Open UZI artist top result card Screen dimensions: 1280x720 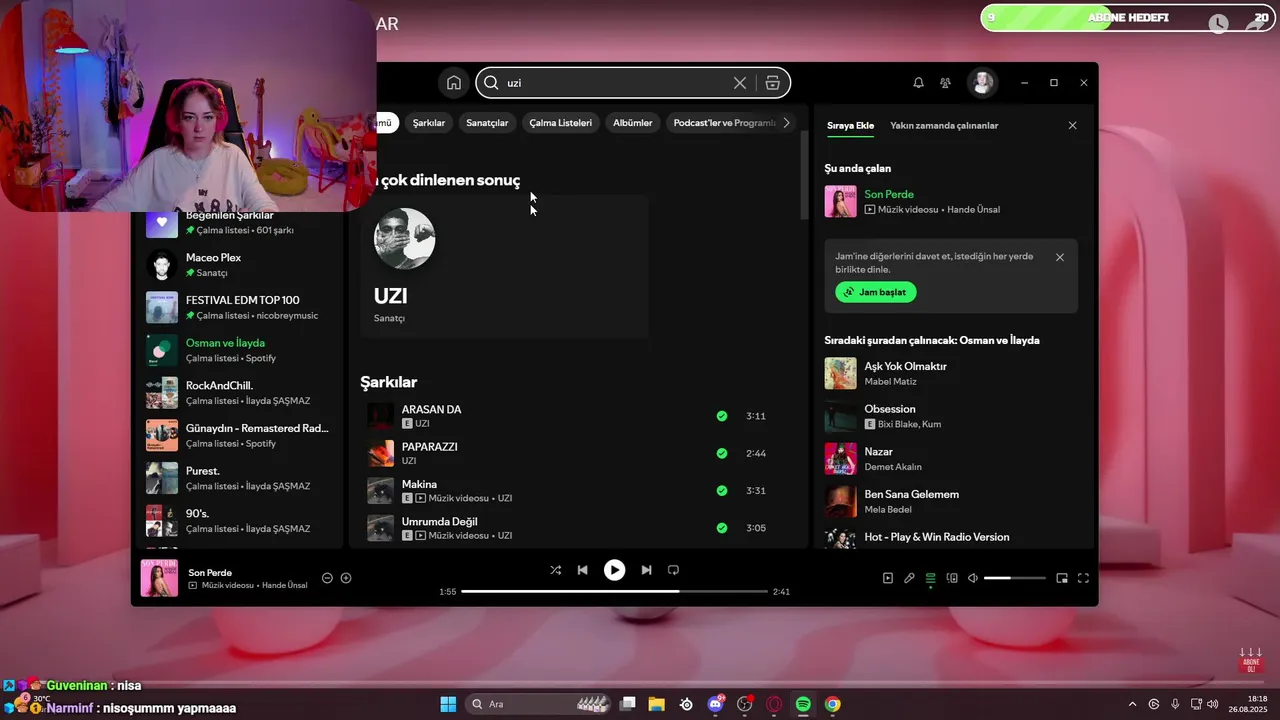click(505, 267)
